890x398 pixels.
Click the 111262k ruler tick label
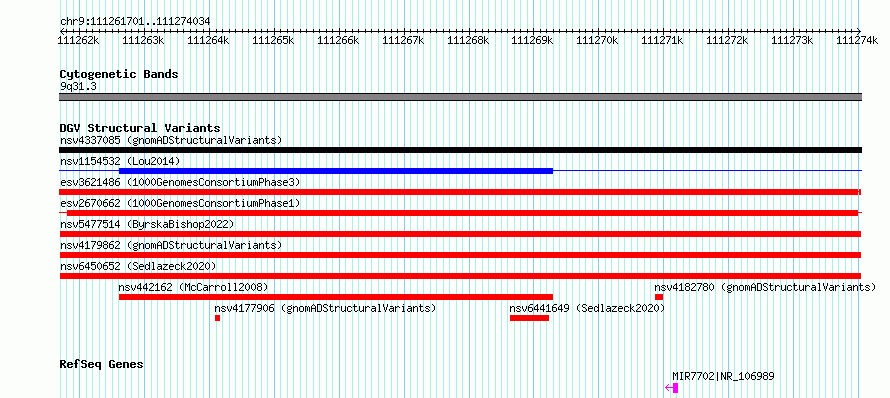click(x=79, y=40)
